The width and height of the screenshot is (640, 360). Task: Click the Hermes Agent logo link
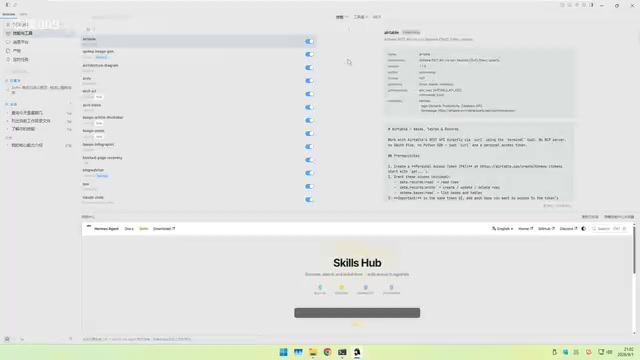(103, 229)
